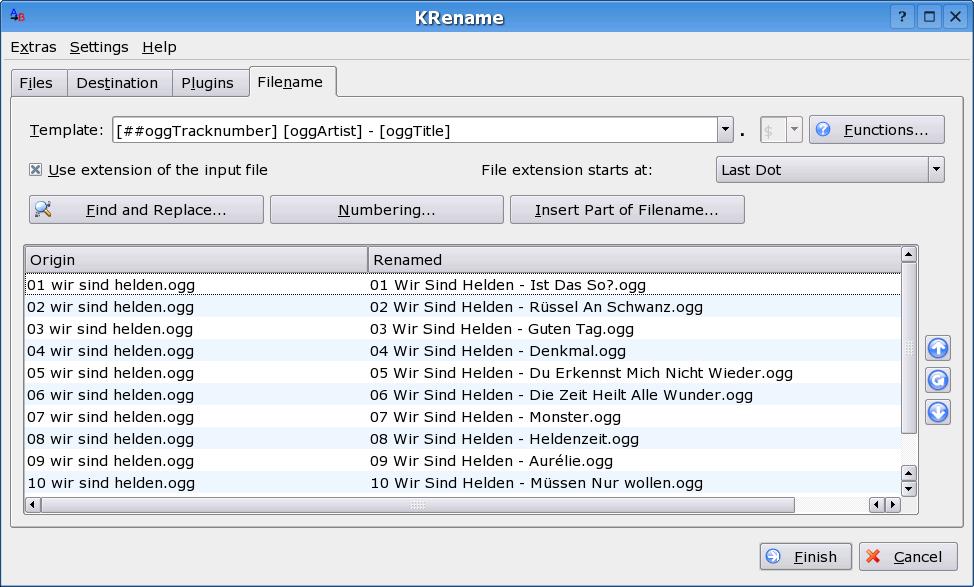Viewport: 974px width, 587px height.
Task: Click the Renamed column header
Action: 634,260
